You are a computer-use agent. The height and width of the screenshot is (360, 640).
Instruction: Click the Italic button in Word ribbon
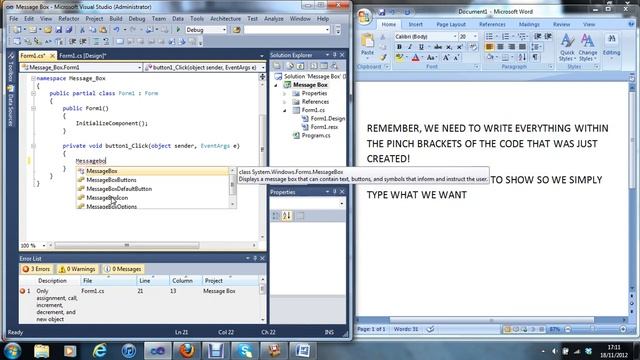(410, 47)
